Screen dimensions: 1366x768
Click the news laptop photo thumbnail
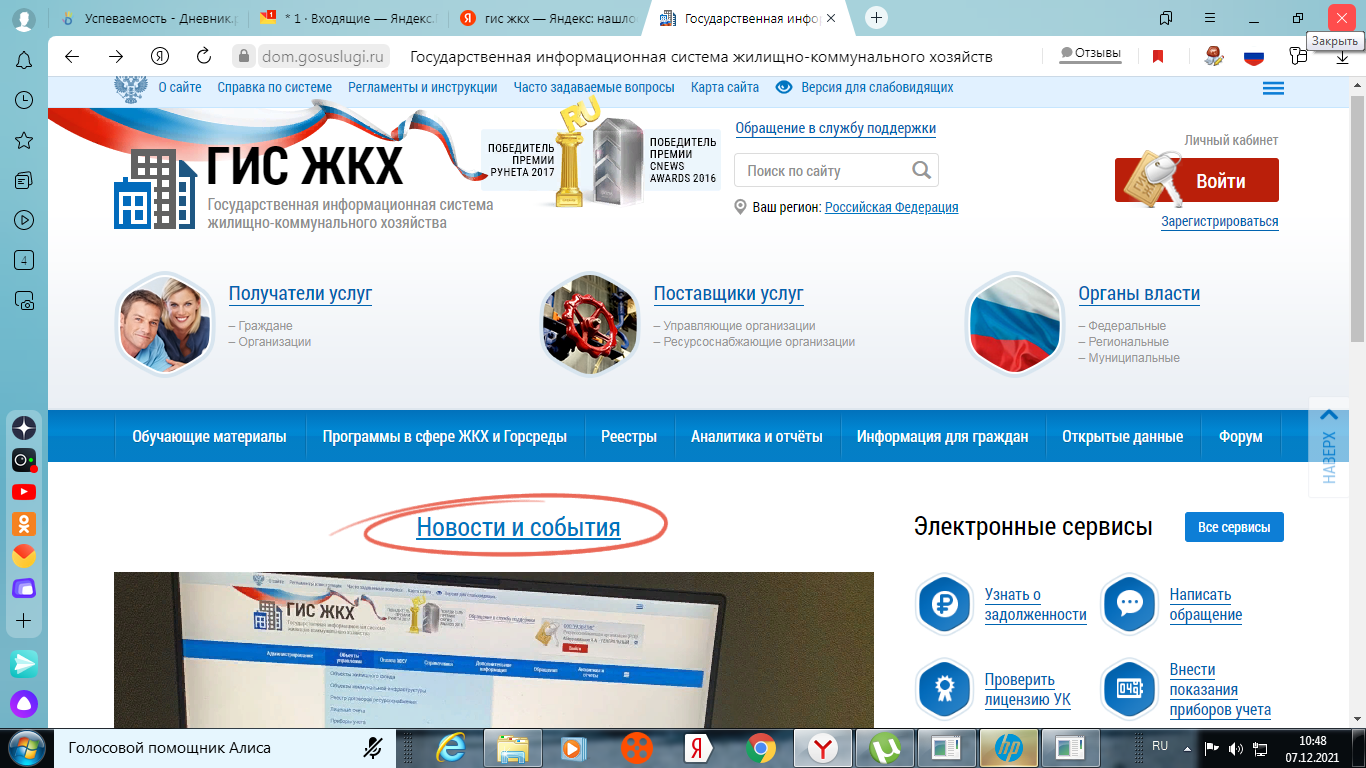coord(494,650)
